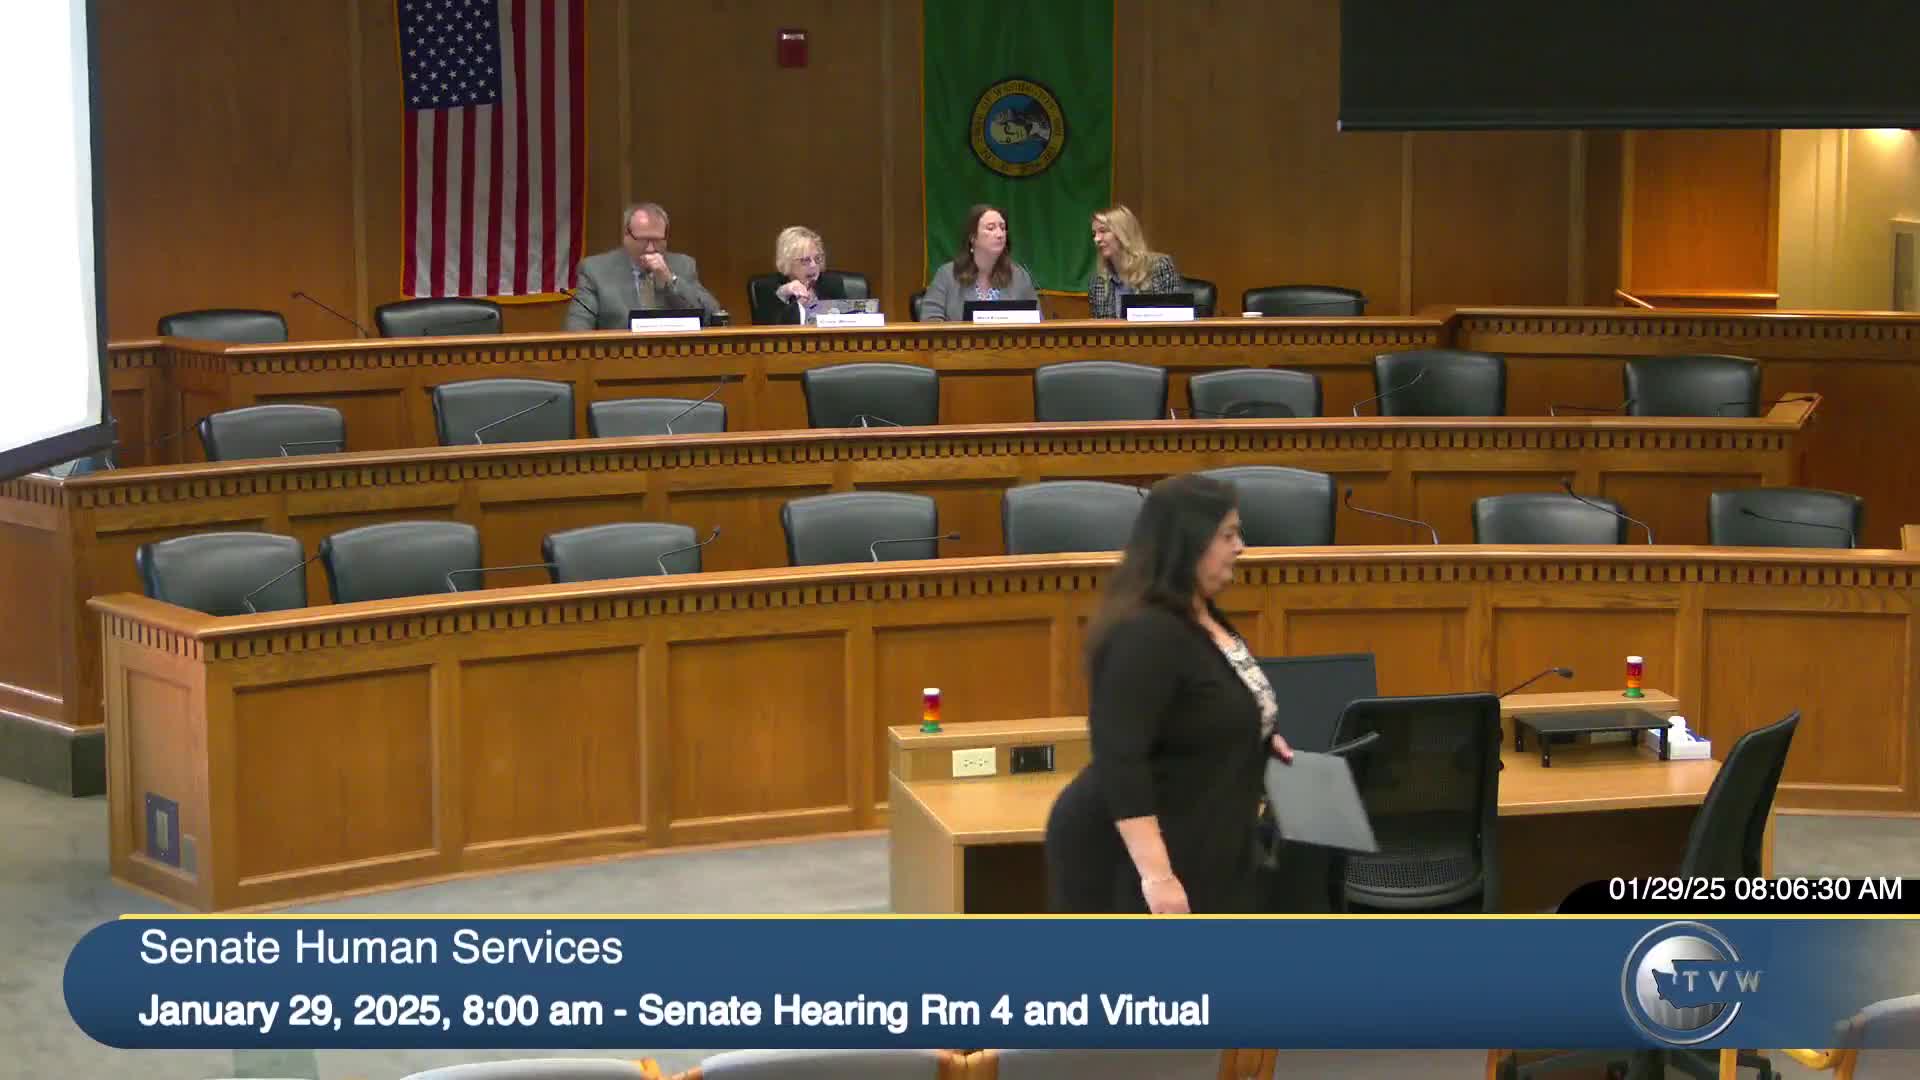Click the Washington state seal on the green flag
Viewport: 1920px width, 1080px height.
pyautogui.click(x=1016, y=128)
